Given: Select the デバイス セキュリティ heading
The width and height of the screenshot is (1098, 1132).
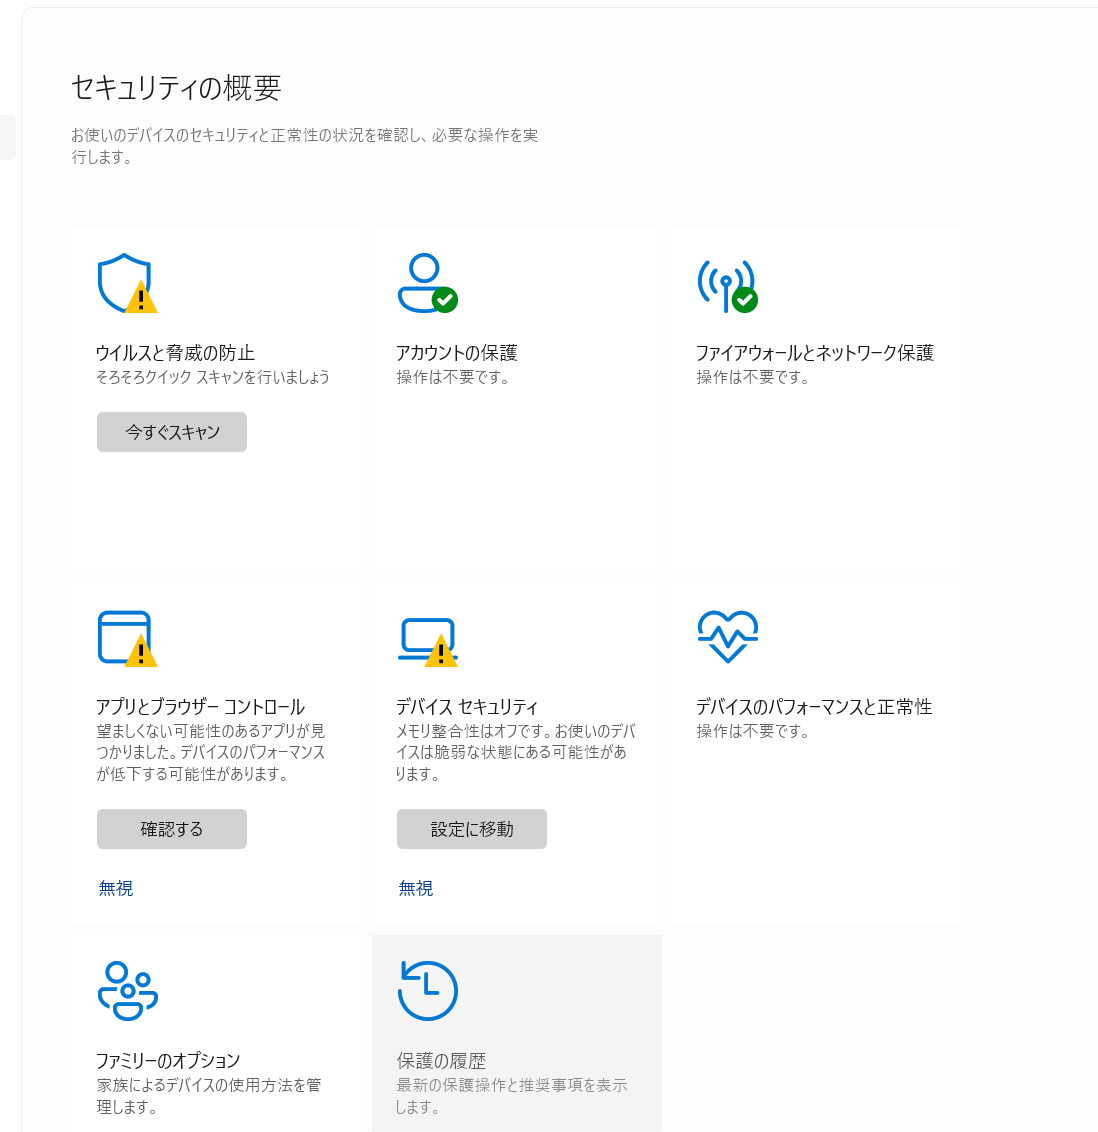Looking at the screenshot, I should tap(467, 706).
